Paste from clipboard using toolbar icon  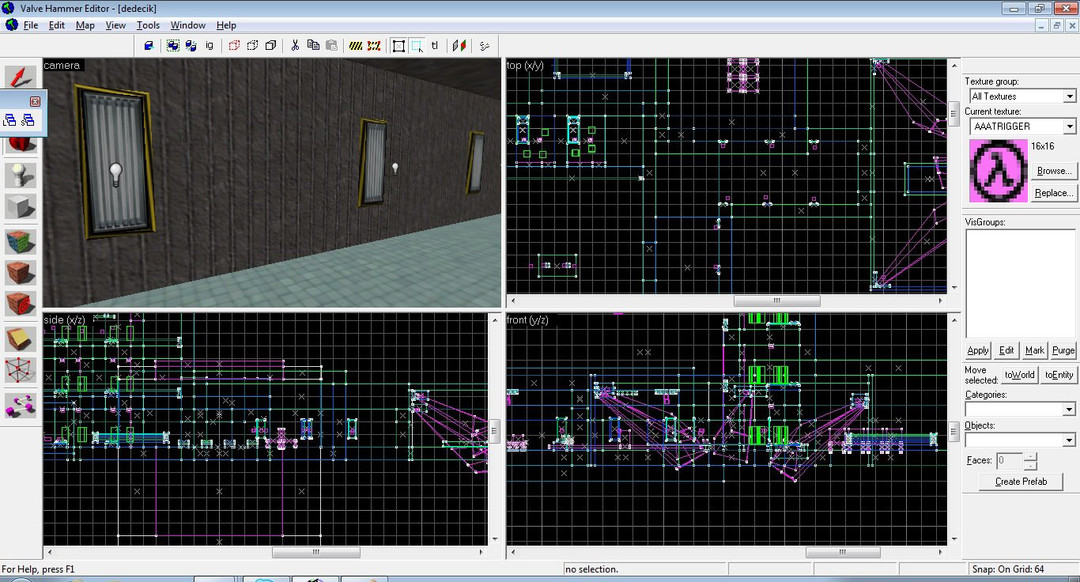coord(331,45)
